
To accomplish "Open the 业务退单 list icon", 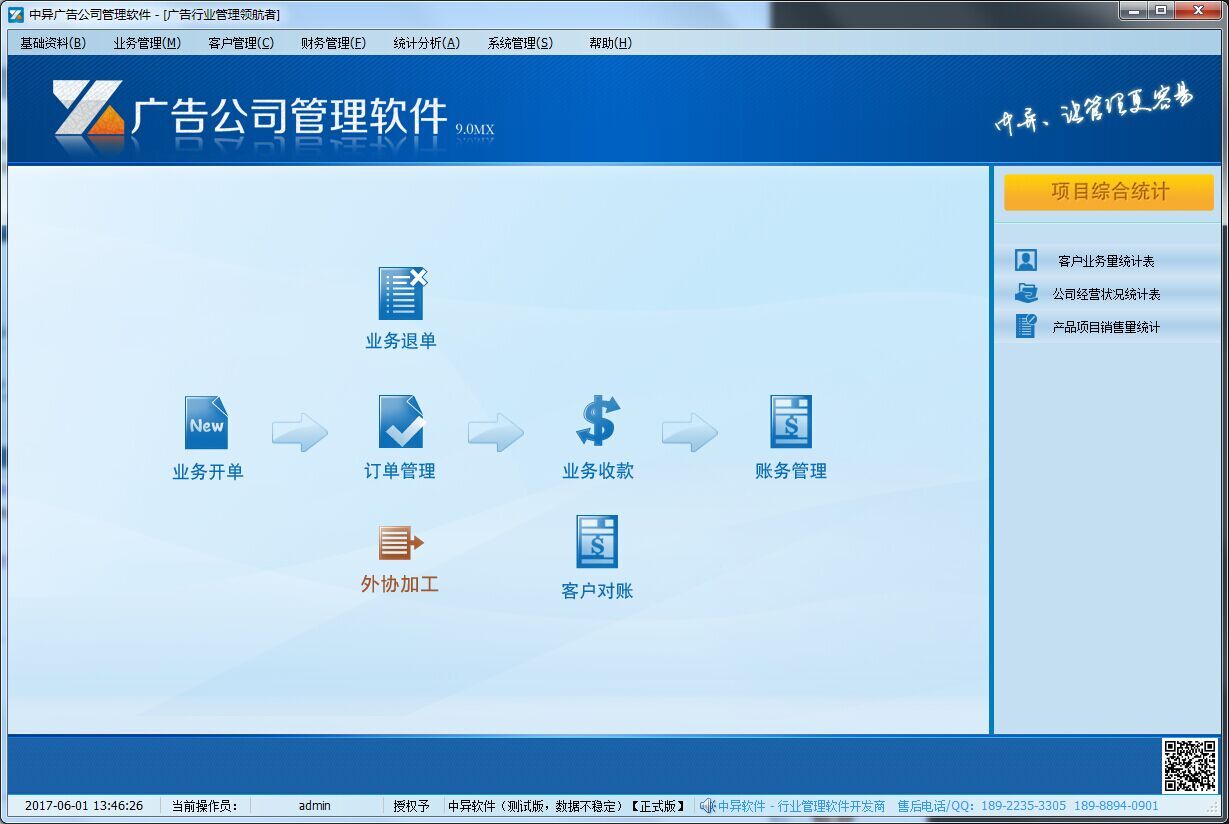I will point(402,293).
